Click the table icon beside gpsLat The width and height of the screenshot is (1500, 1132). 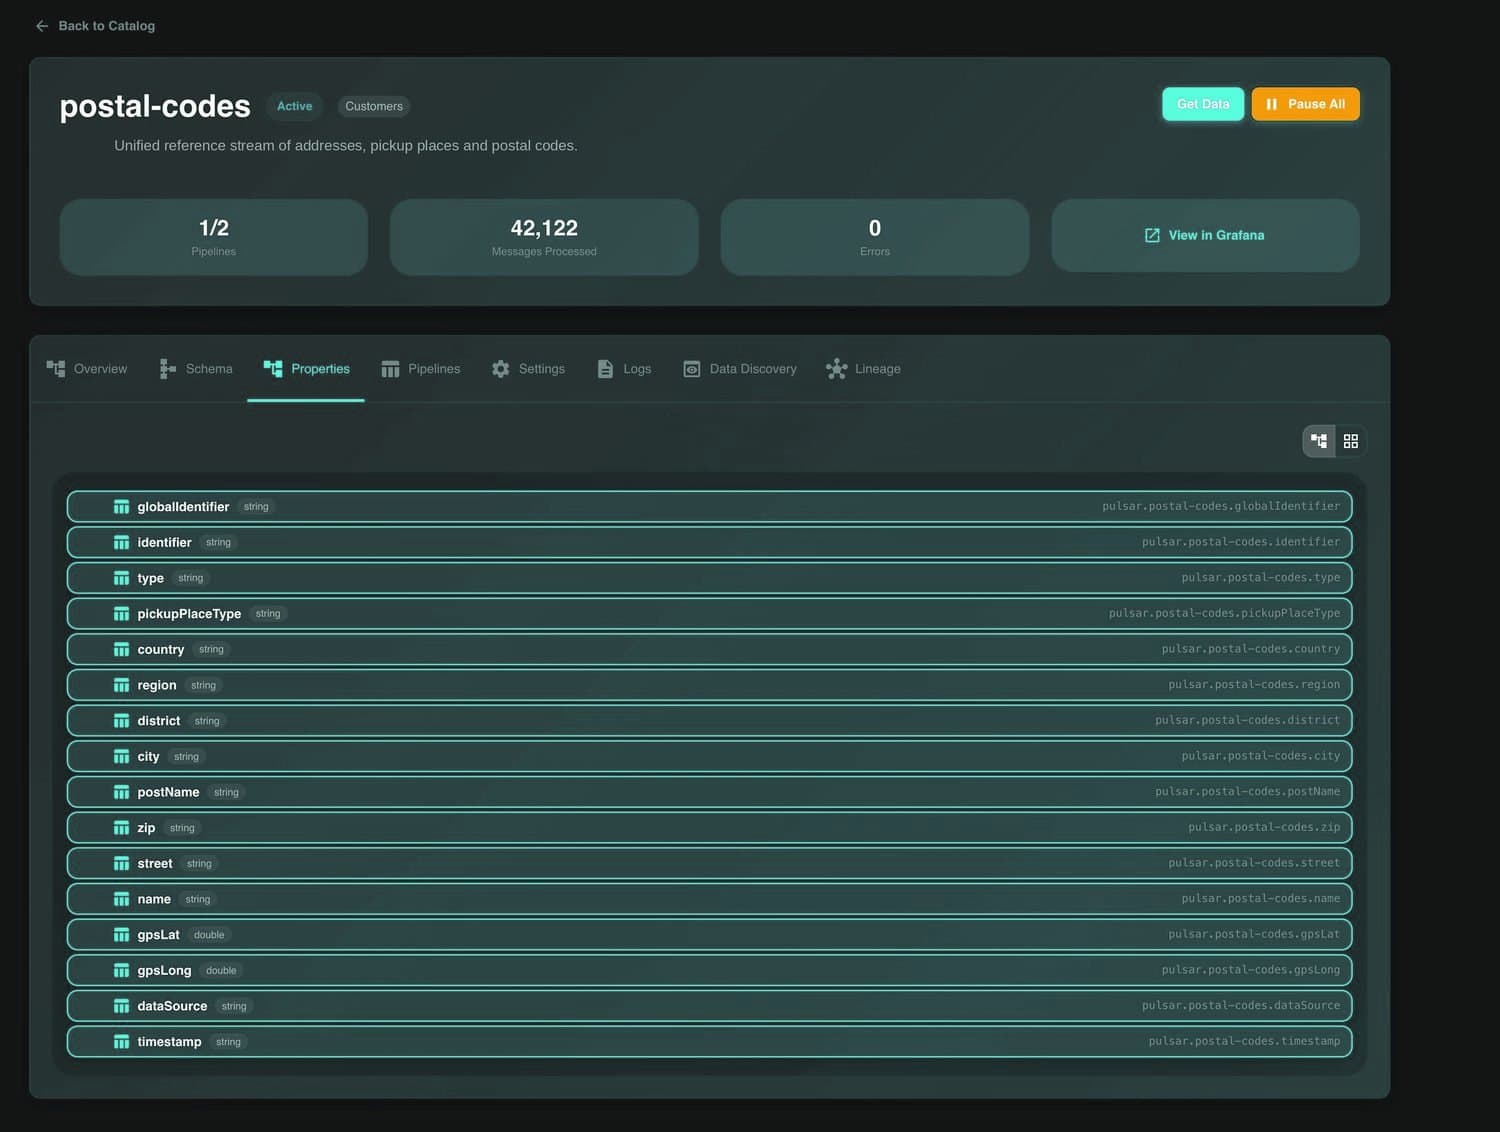click(x=121, y=935)
